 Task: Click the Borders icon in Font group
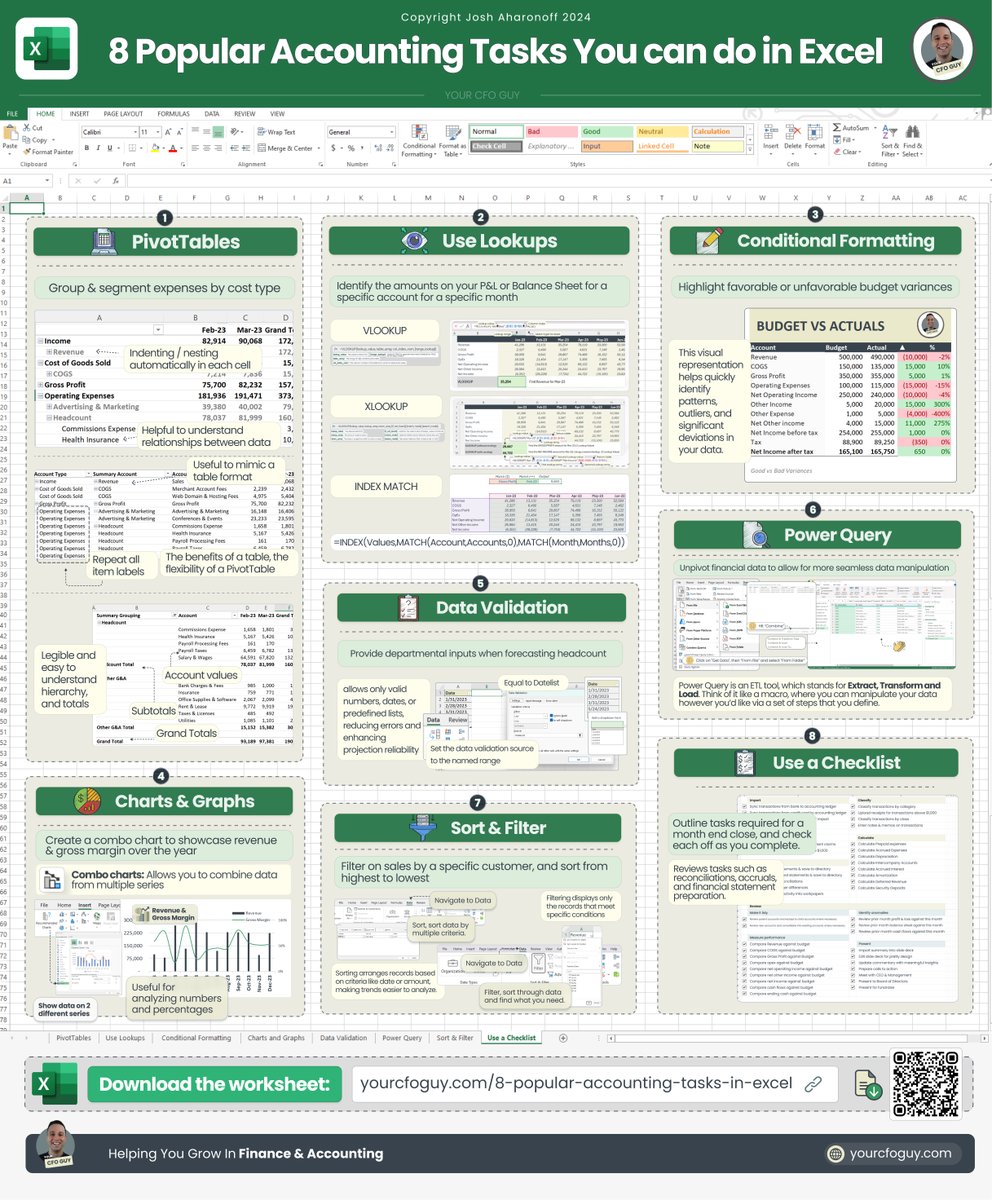point(131,148)
